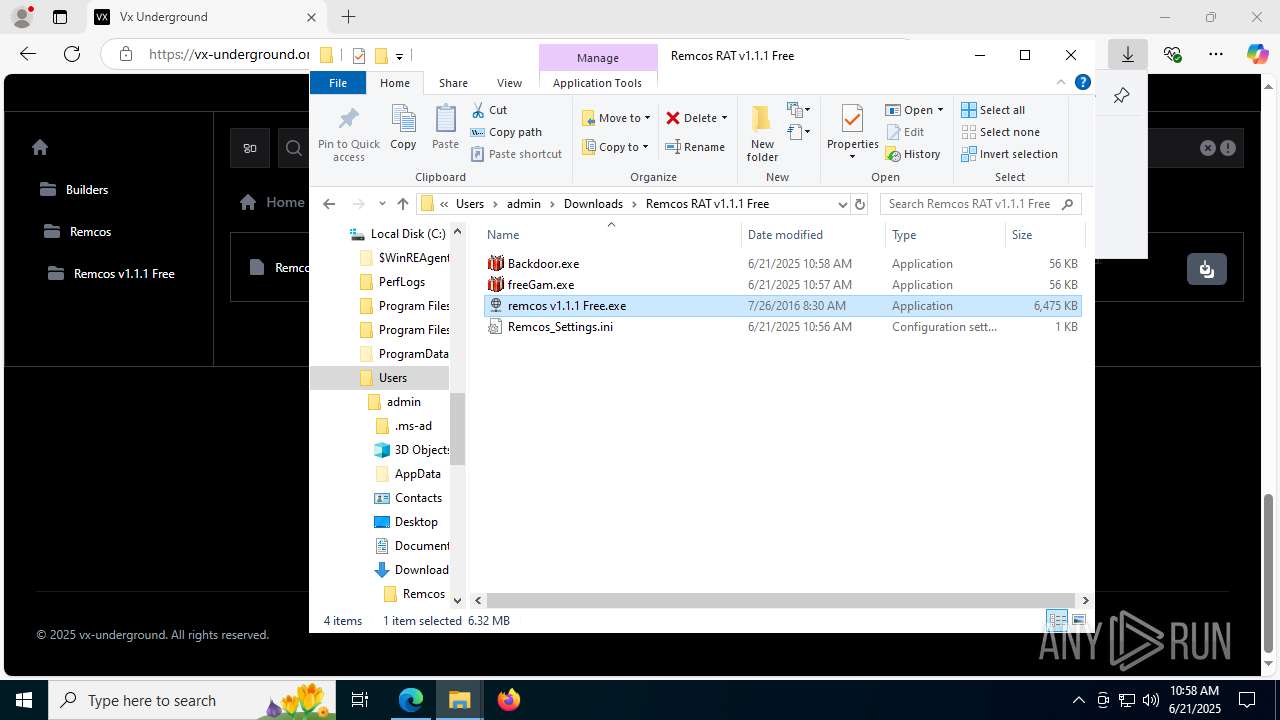Click the Manage contextual tab
Image resolution: width=1280 pixels, height=720 pixels.
pos(598,57)
